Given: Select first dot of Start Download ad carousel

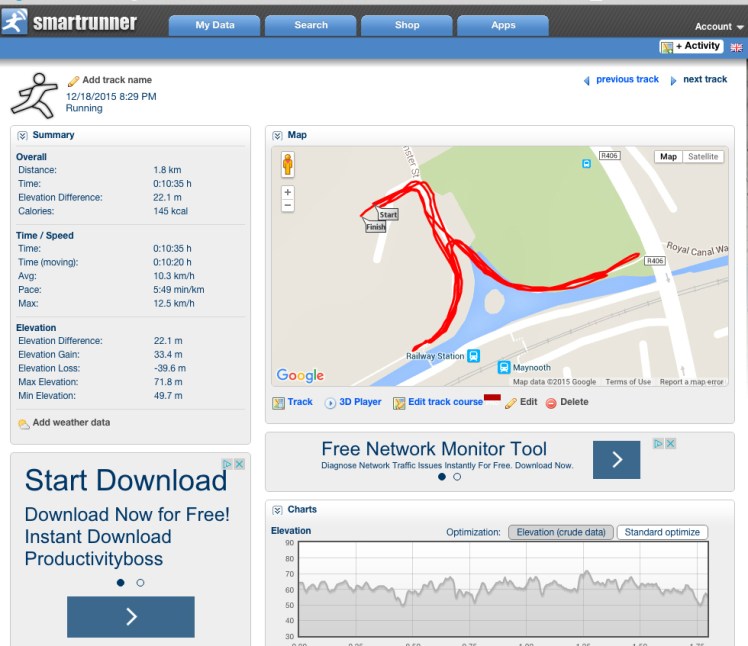Looking at the screenshot, I should pos(121,583).
